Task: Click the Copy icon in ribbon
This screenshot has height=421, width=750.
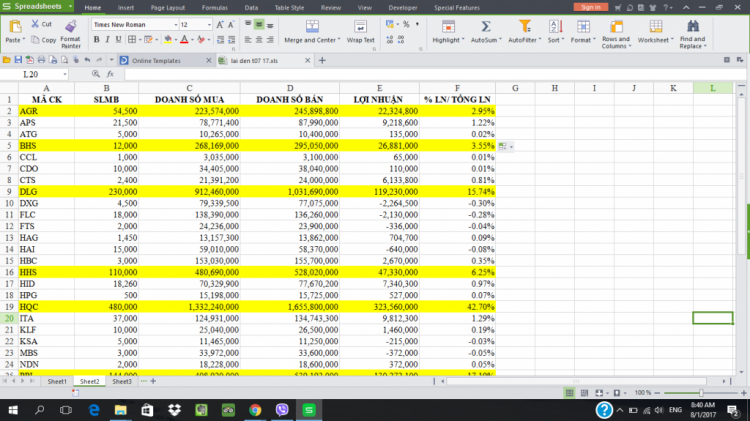Action: [x=35, y=40]
